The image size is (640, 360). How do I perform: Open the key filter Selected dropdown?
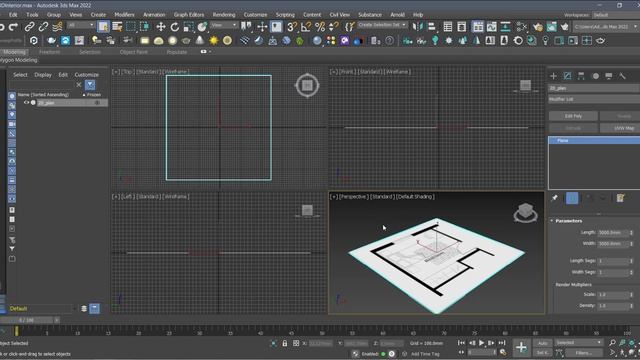(579, 343)
